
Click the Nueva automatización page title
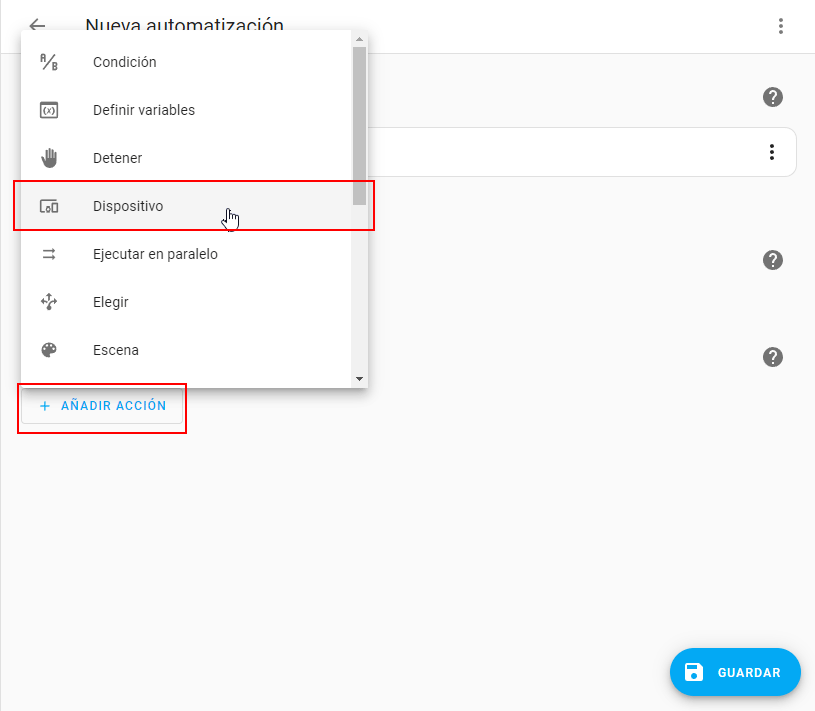coord(184,26)
